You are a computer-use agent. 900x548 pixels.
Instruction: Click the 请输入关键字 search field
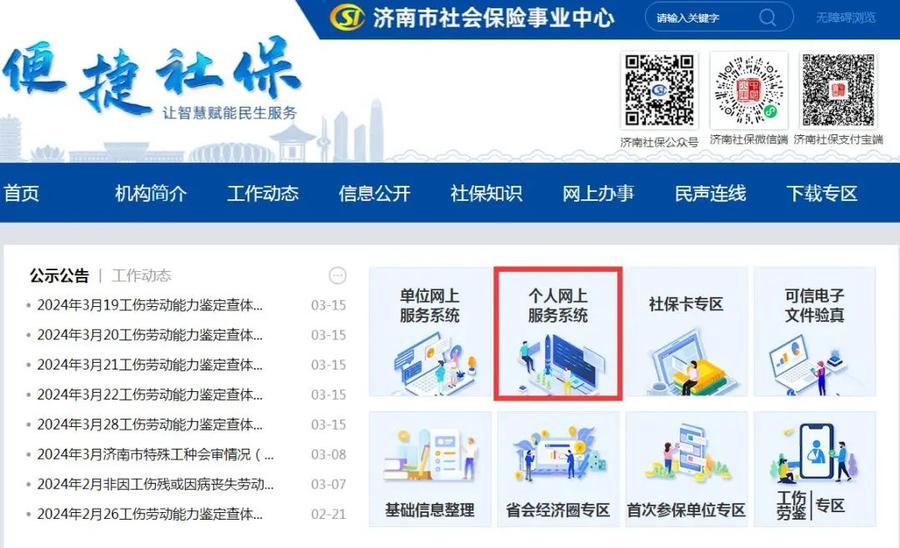(x=700, y=18)
